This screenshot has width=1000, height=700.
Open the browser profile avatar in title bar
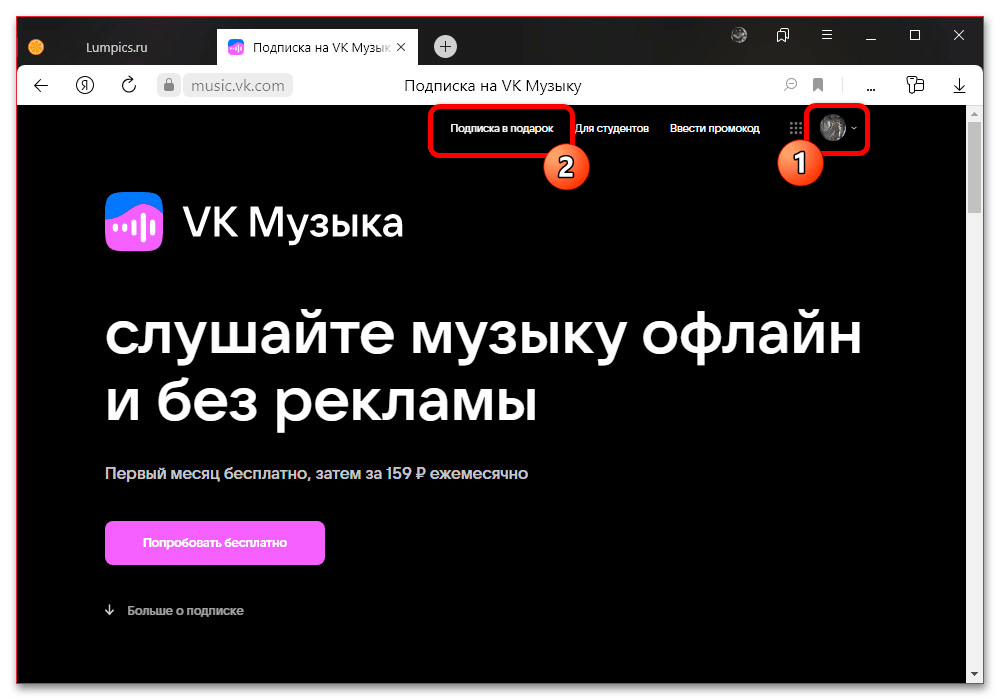pos(739,35)
